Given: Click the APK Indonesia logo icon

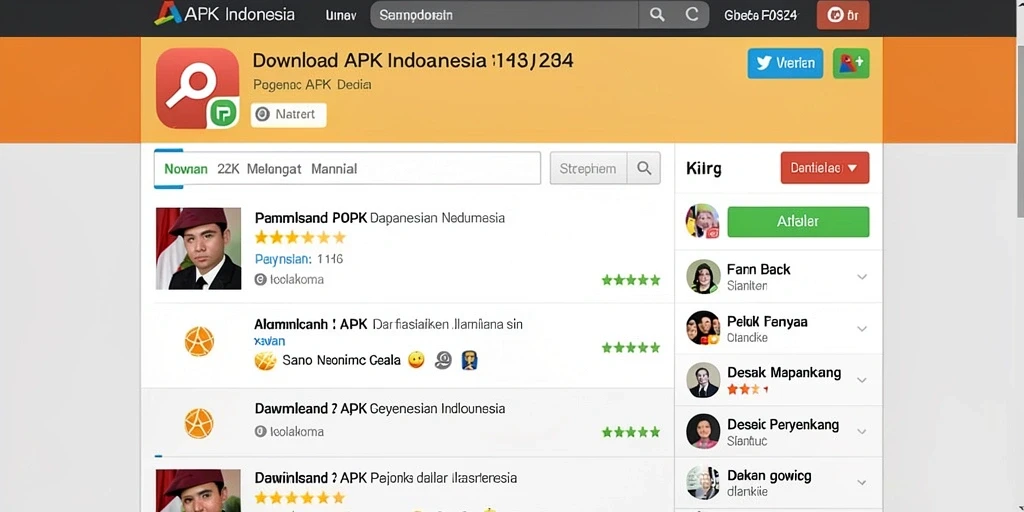Looking at the screenshot, I should 167,14.
